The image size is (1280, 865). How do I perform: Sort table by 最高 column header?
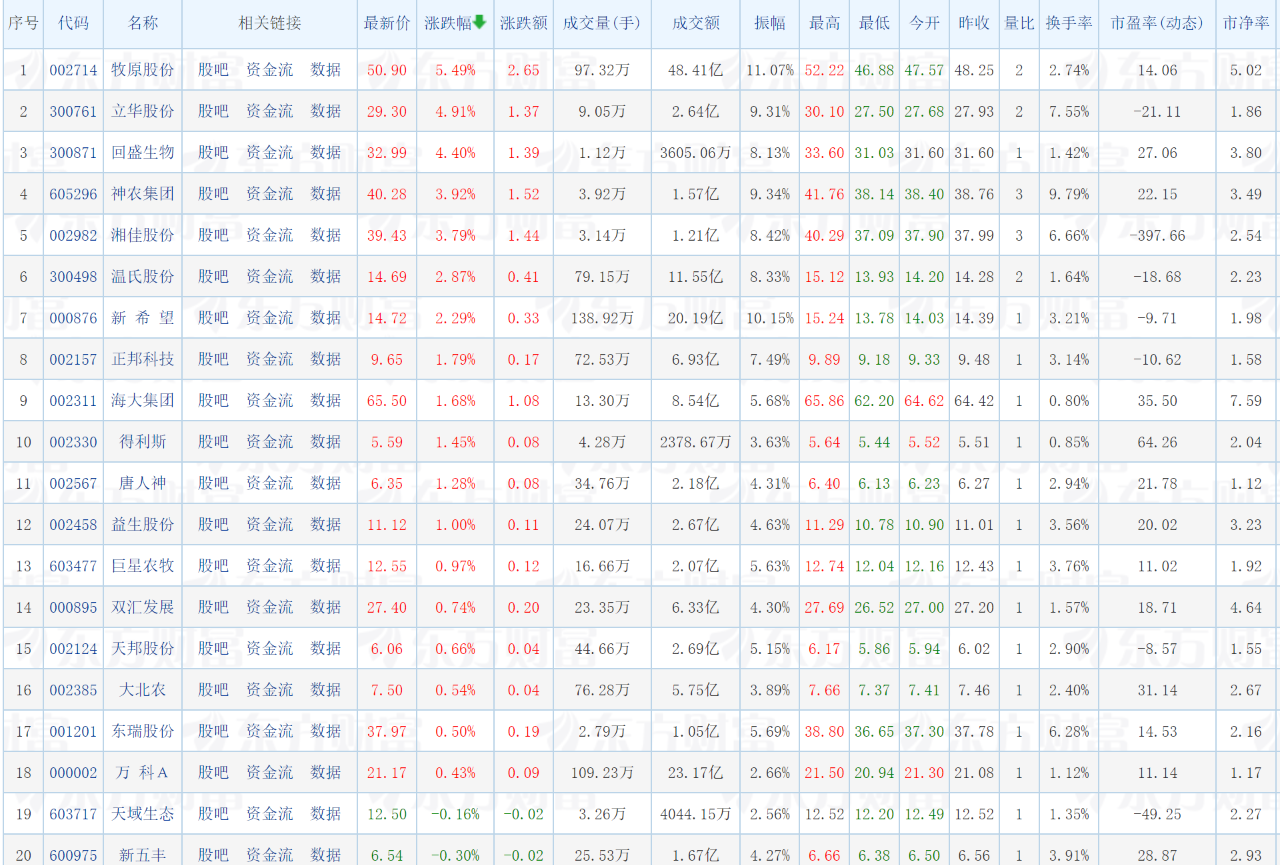[824, 23]
